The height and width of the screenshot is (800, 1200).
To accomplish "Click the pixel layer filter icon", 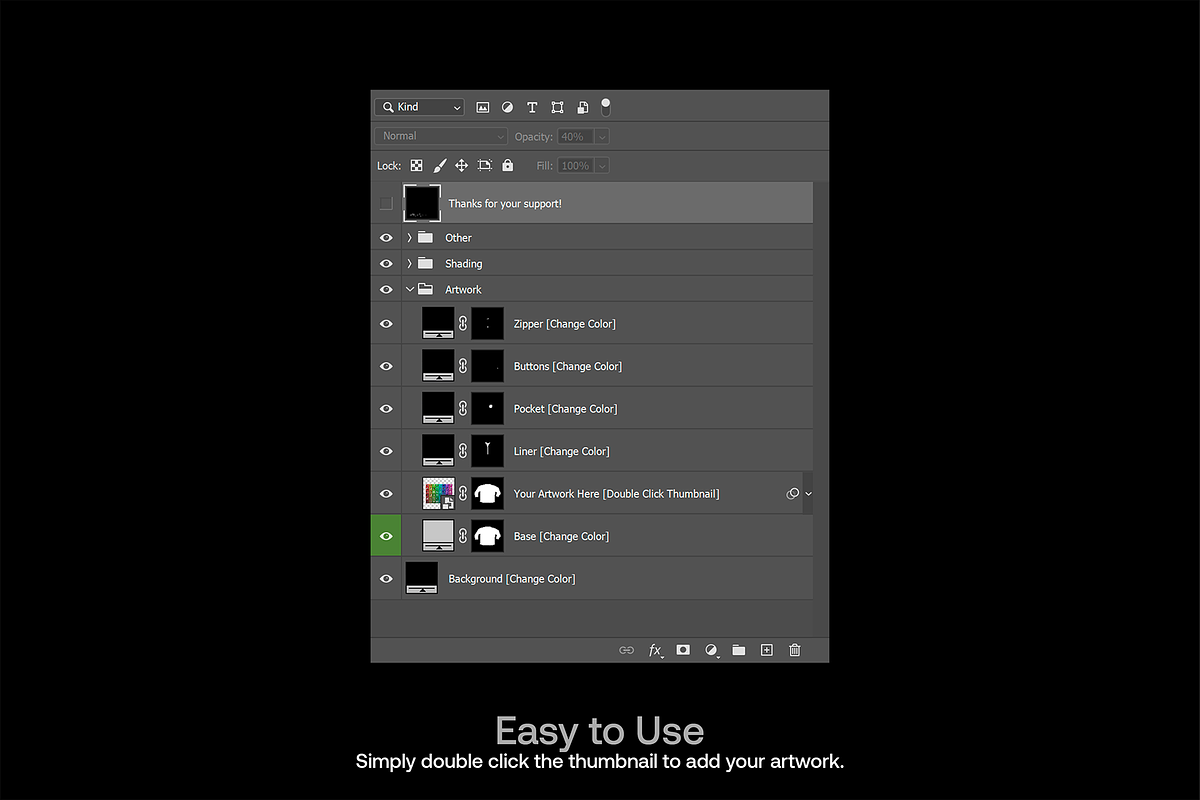I will click(483, 107).
